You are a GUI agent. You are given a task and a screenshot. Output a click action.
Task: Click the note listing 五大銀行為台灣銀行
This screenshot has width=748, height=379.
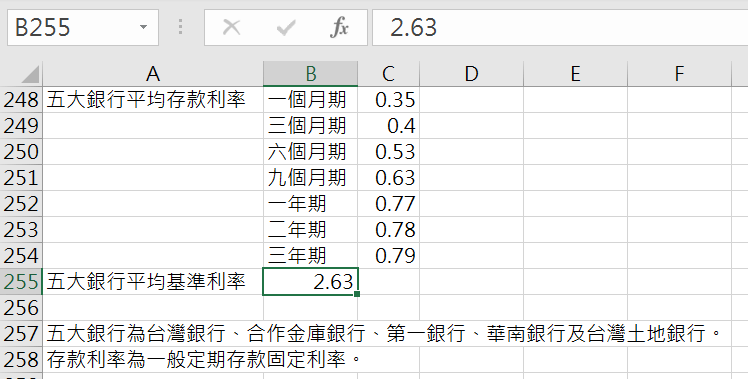[384, 334]
